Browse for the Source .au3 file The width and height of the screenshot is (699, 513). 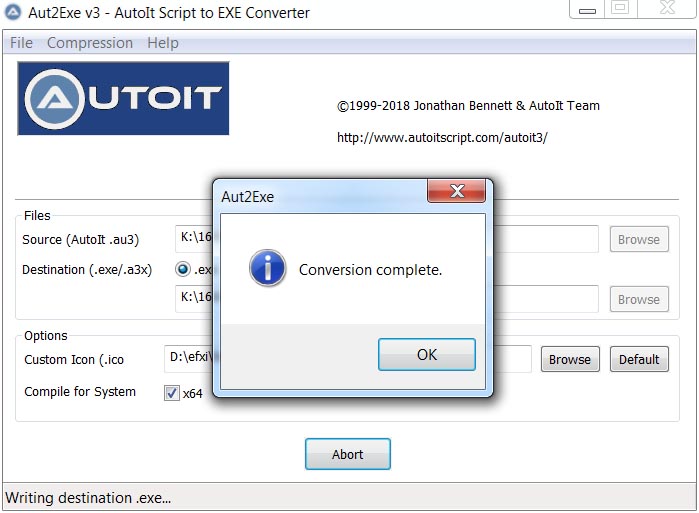639,239
